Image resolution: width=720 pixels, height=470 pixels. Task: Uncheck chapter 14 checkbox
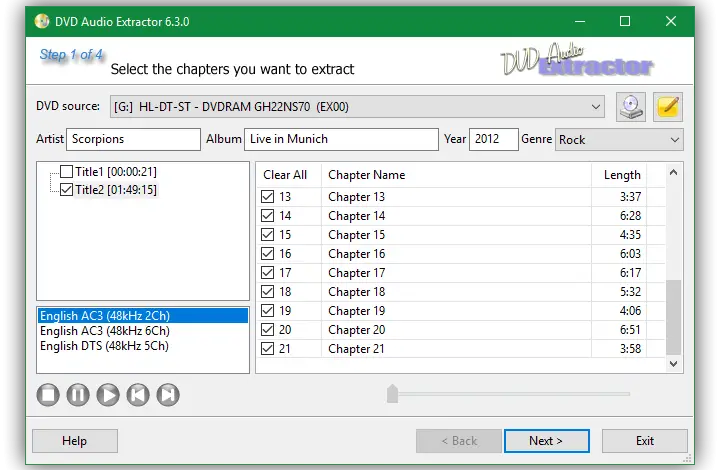[x=267, y=215]
